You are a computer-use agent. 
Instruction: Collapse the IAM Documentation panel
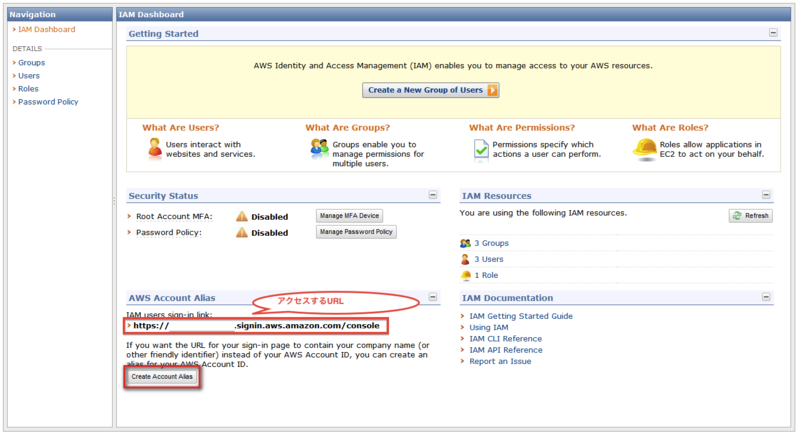(x=766, y=297)
